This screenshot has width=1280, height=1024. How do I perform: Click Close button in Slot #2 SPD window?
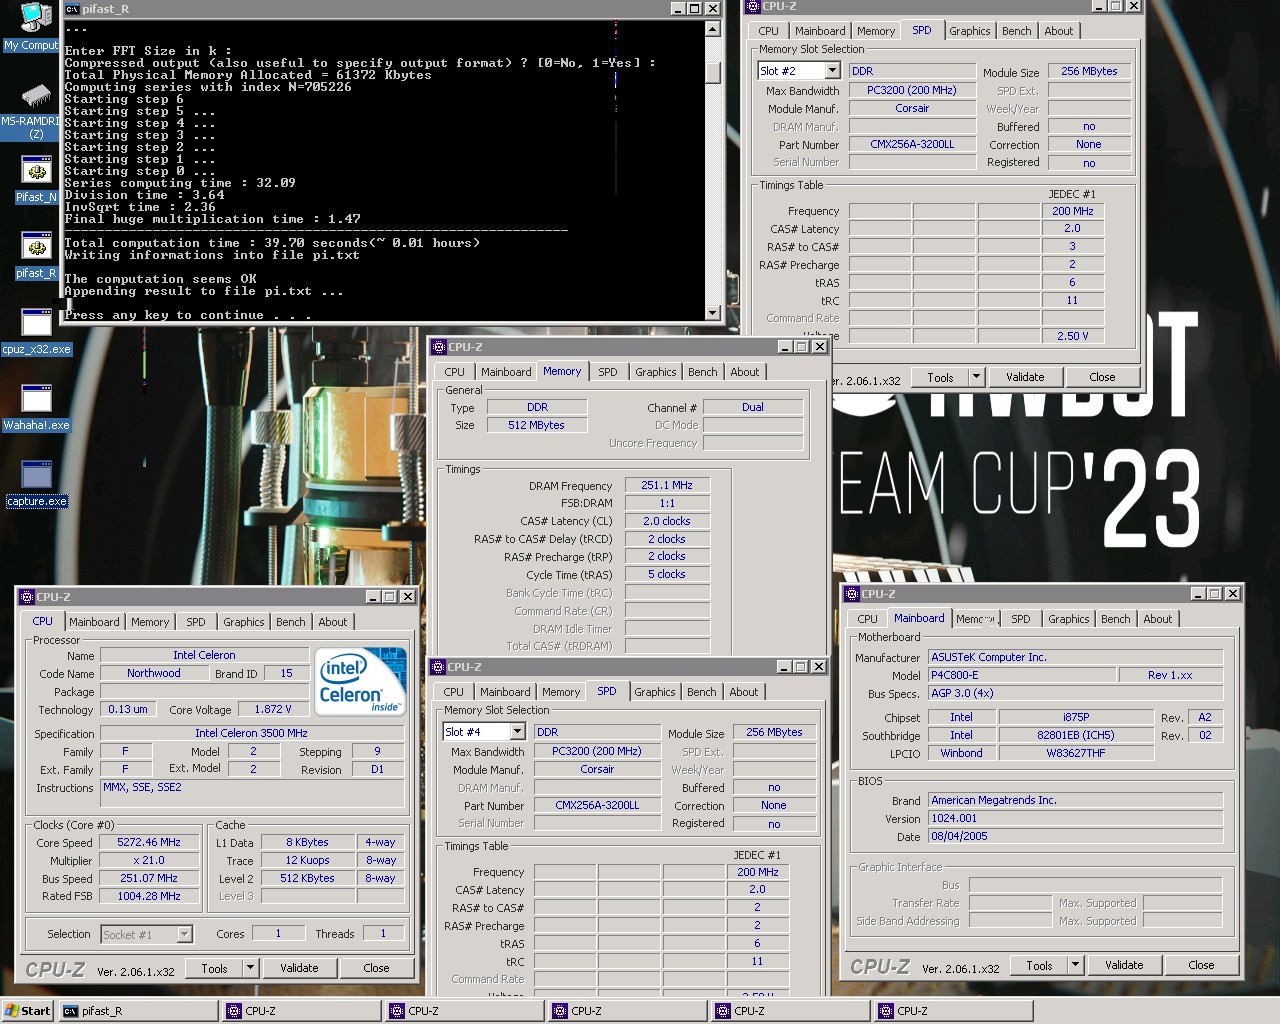1102,377
